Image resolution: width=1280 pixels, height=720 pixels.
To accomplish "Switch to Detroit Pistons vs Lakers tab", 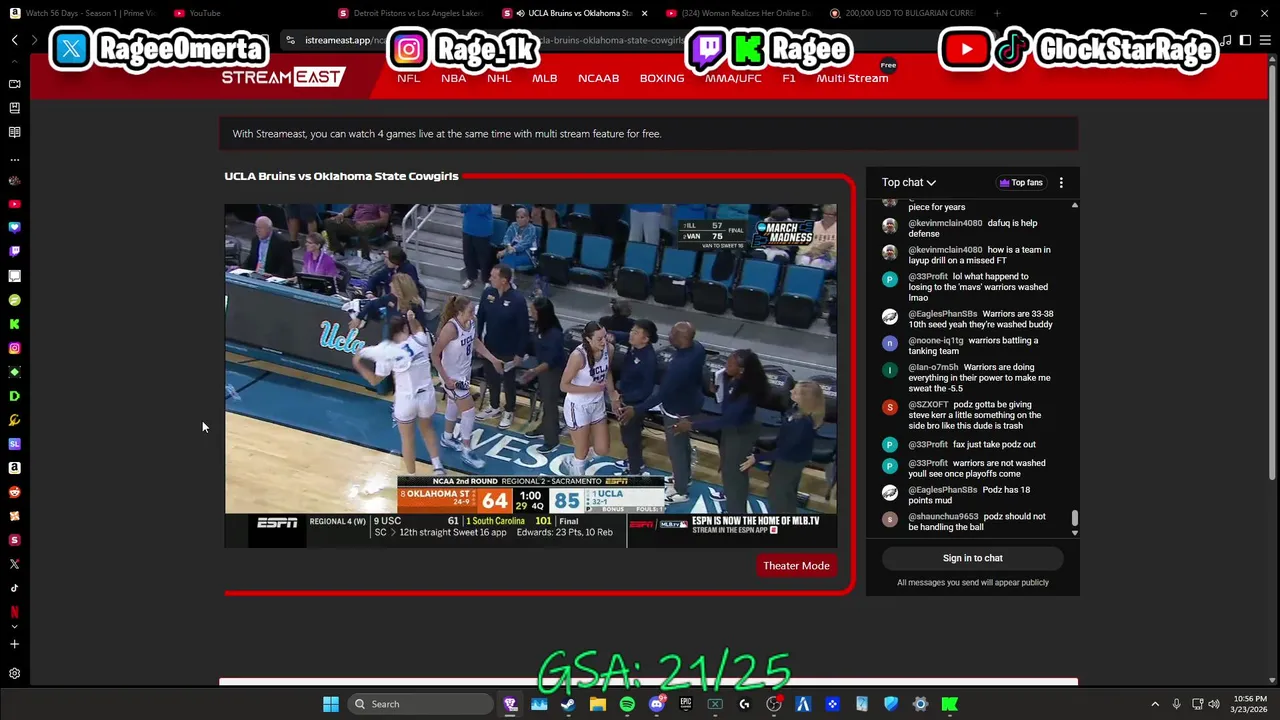I will [x=412, y=13].
